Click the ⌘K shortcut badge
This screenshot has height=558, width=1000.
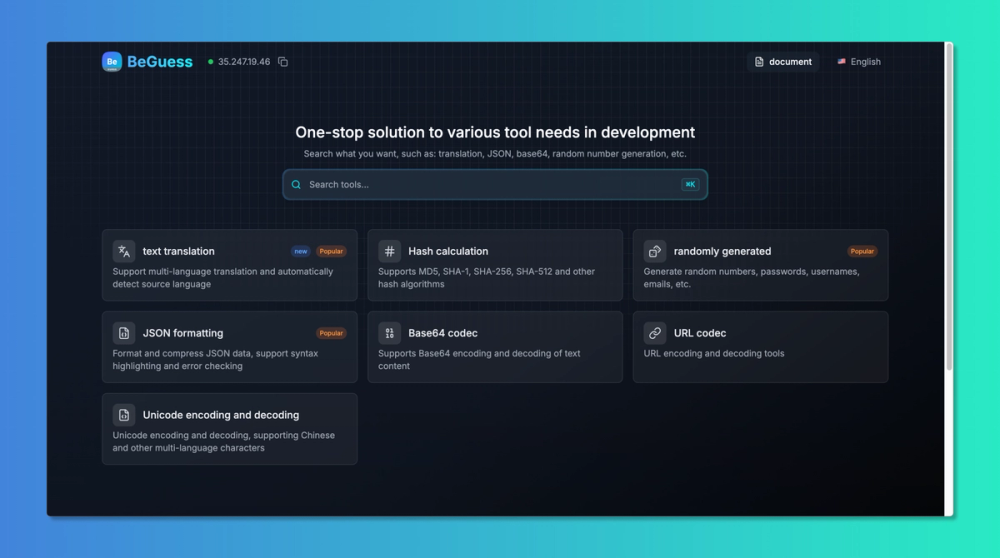(690, 184)
